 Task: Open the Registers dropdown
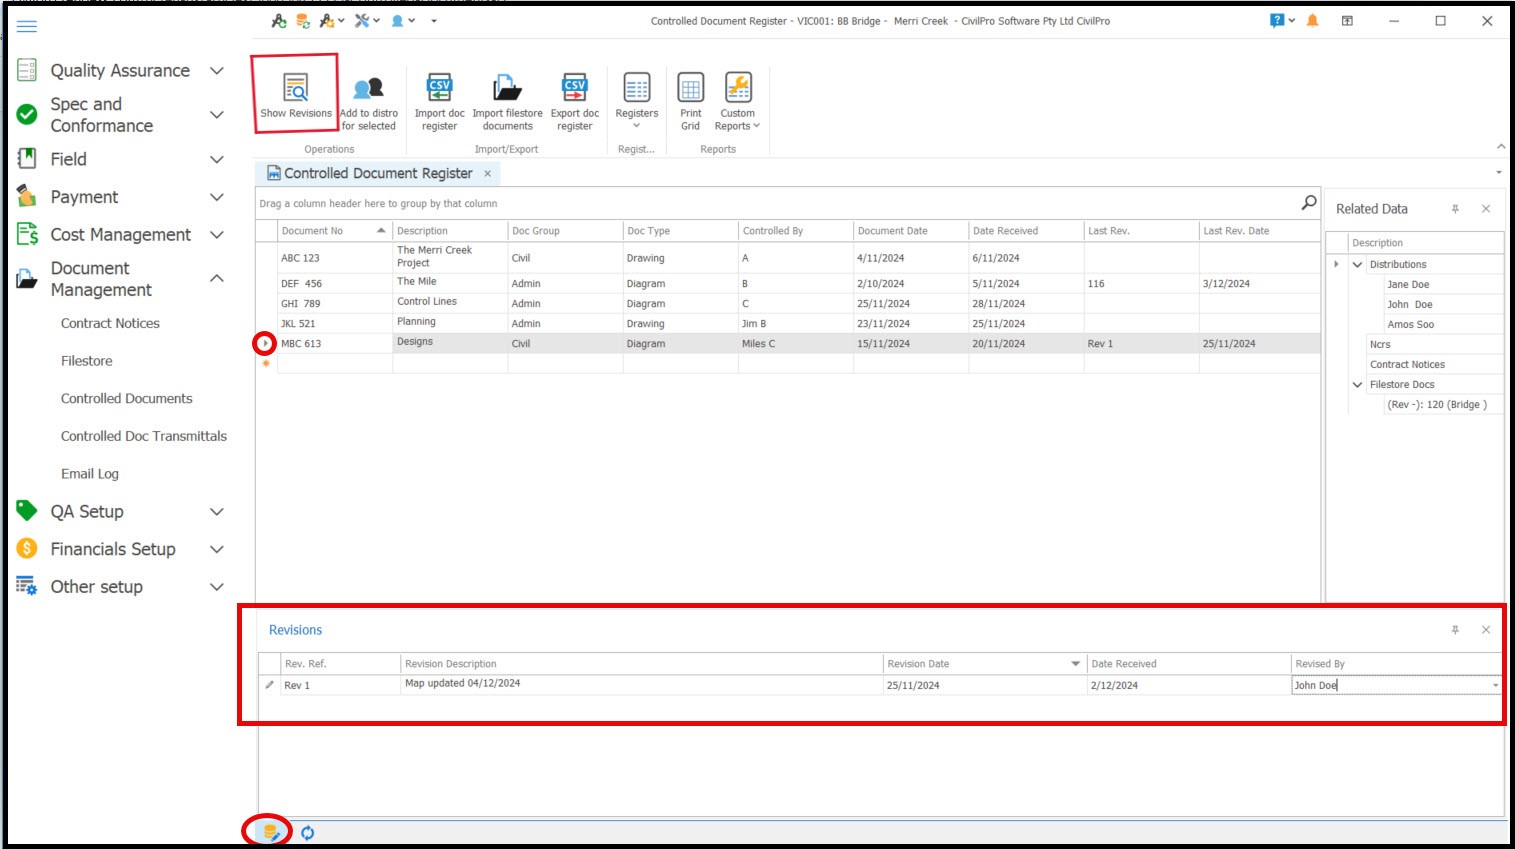pyautogui.click(x=636, y=100)
